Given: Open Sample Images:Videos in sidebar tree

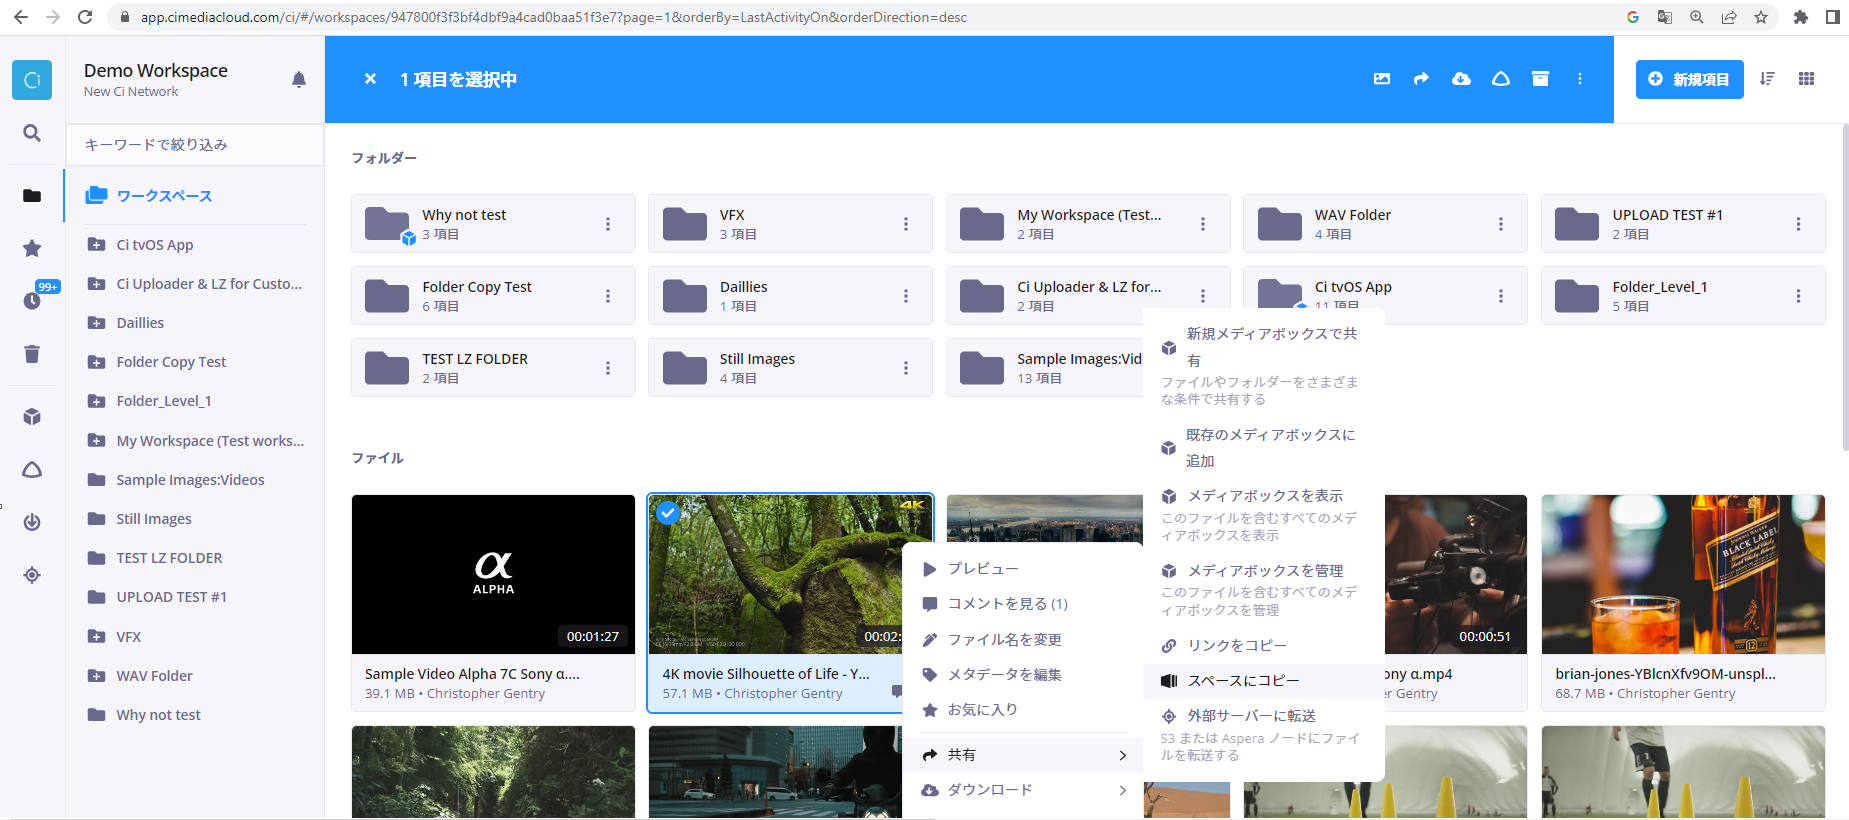Looking at the screenshot, I should pos(190,480).
